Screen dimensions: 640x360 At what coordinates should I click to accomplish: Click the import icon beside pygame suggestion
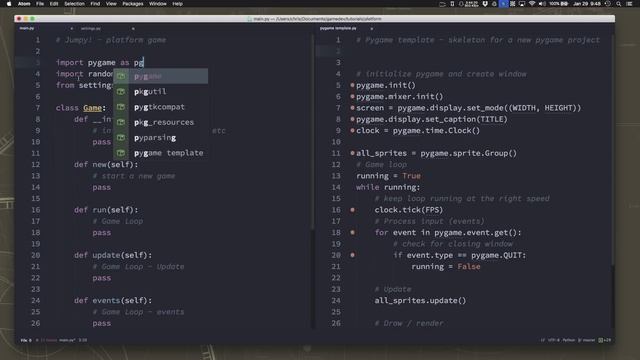tap(121, 76)
